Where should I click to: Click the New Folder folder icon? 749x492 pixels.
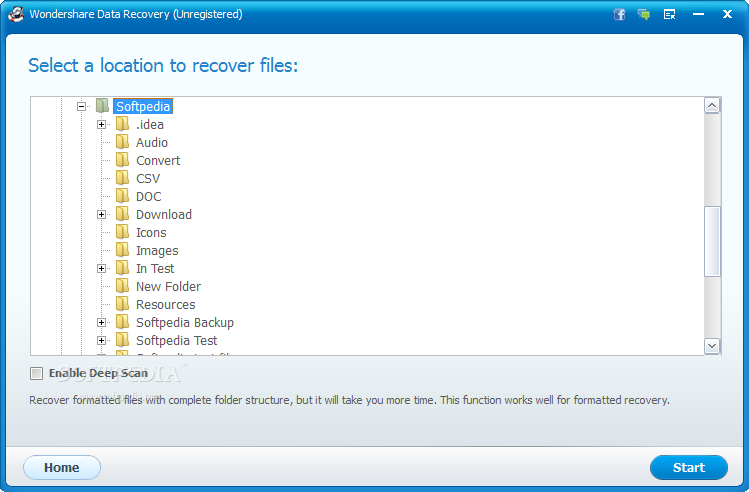122,286
